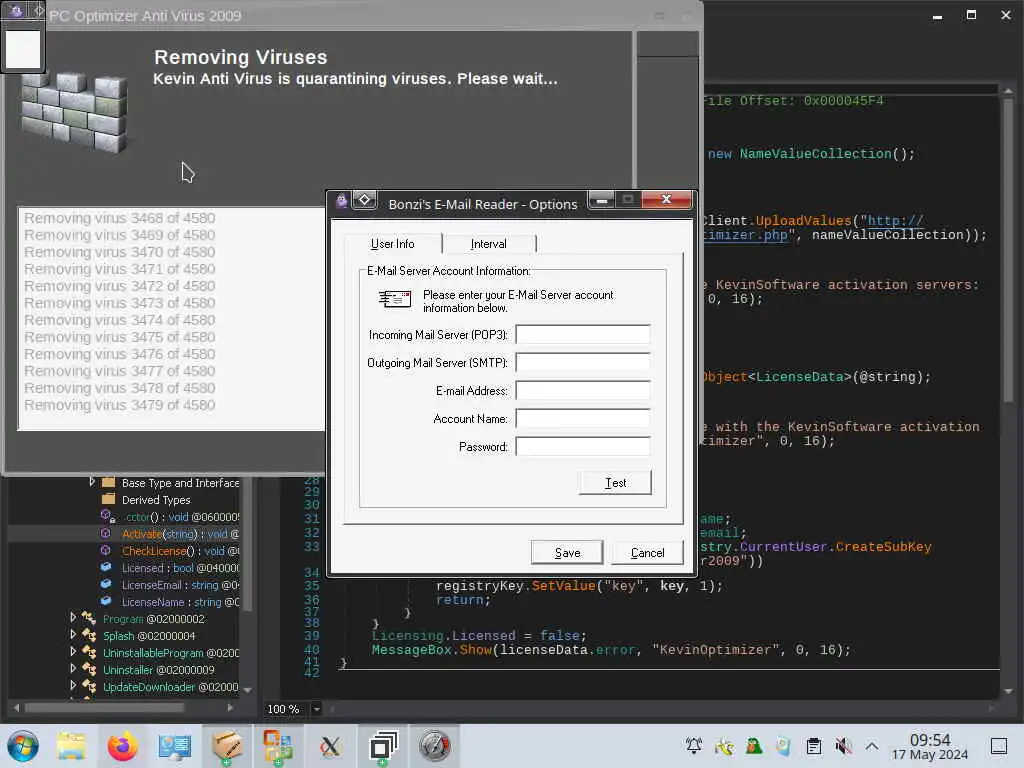The image size is (1024, 768).
Task: Click the Splash class icon
Action: coord(89,635)
